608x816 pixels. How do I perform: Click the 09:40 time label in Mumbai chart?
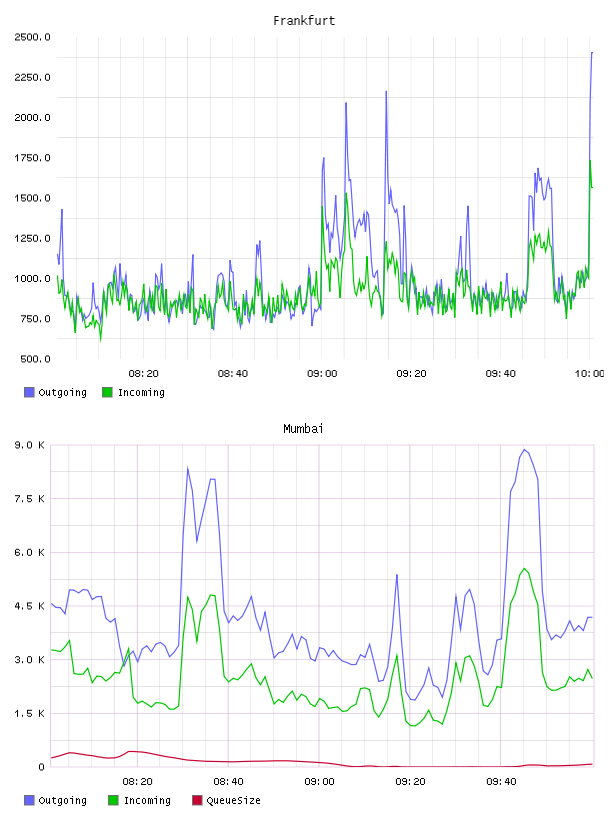[501, 782]
